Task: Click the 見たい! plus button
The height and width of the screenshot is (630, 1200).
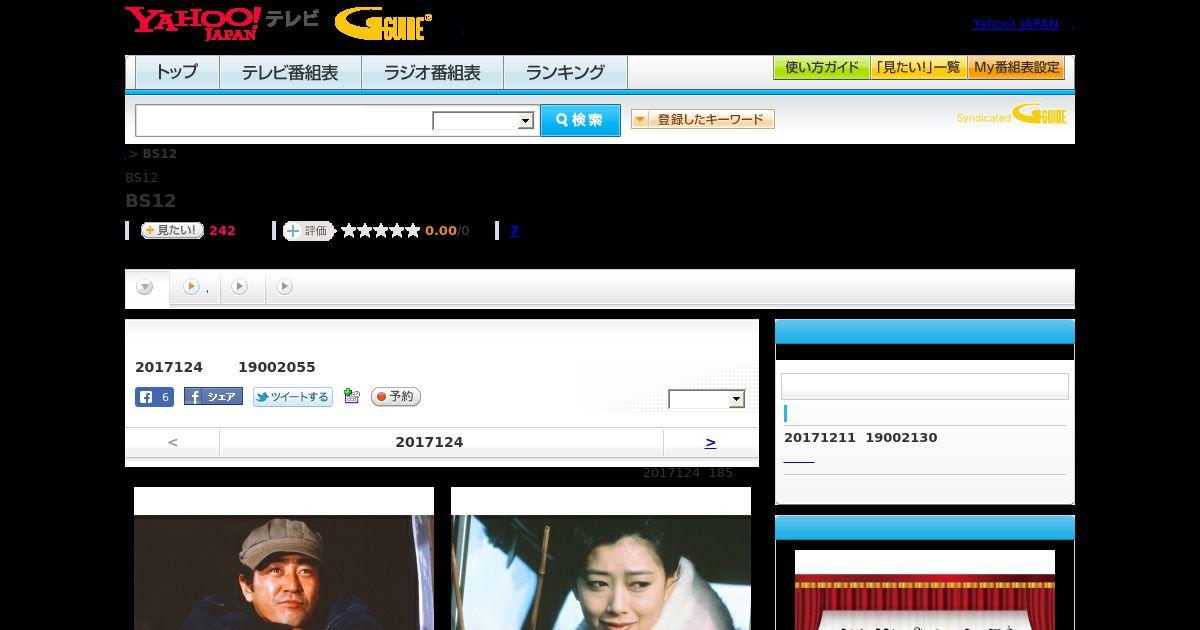Action: point(172,230)
